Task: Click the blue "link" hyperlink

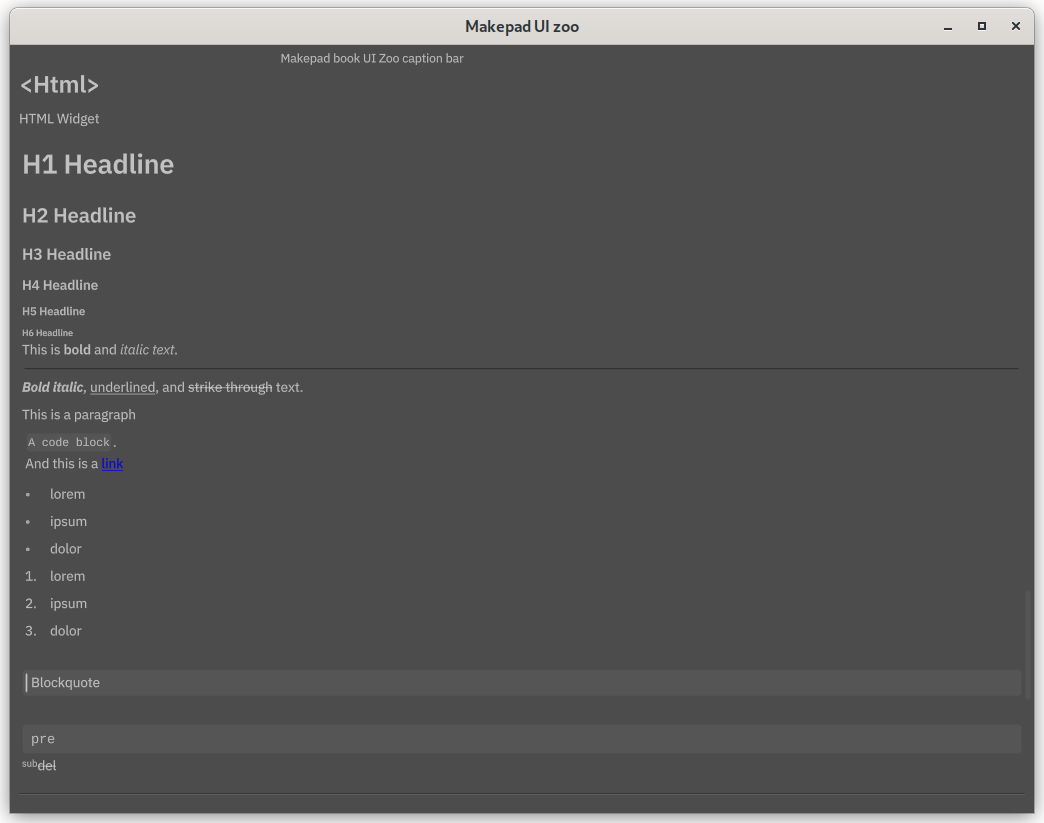Action: [112, 464]
